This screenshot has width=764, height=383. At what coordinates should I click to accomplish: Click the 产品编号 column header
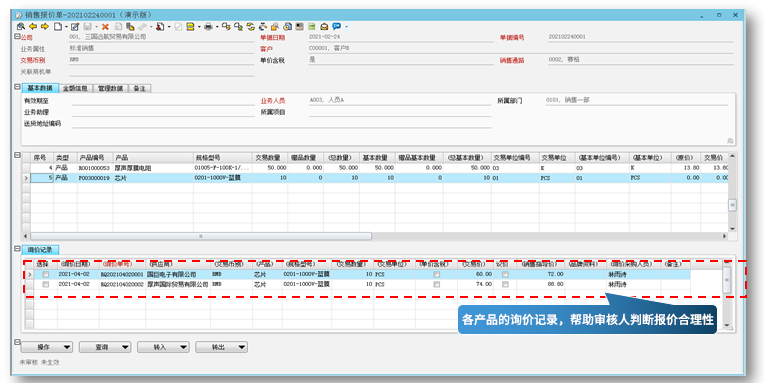coord(95,157)
